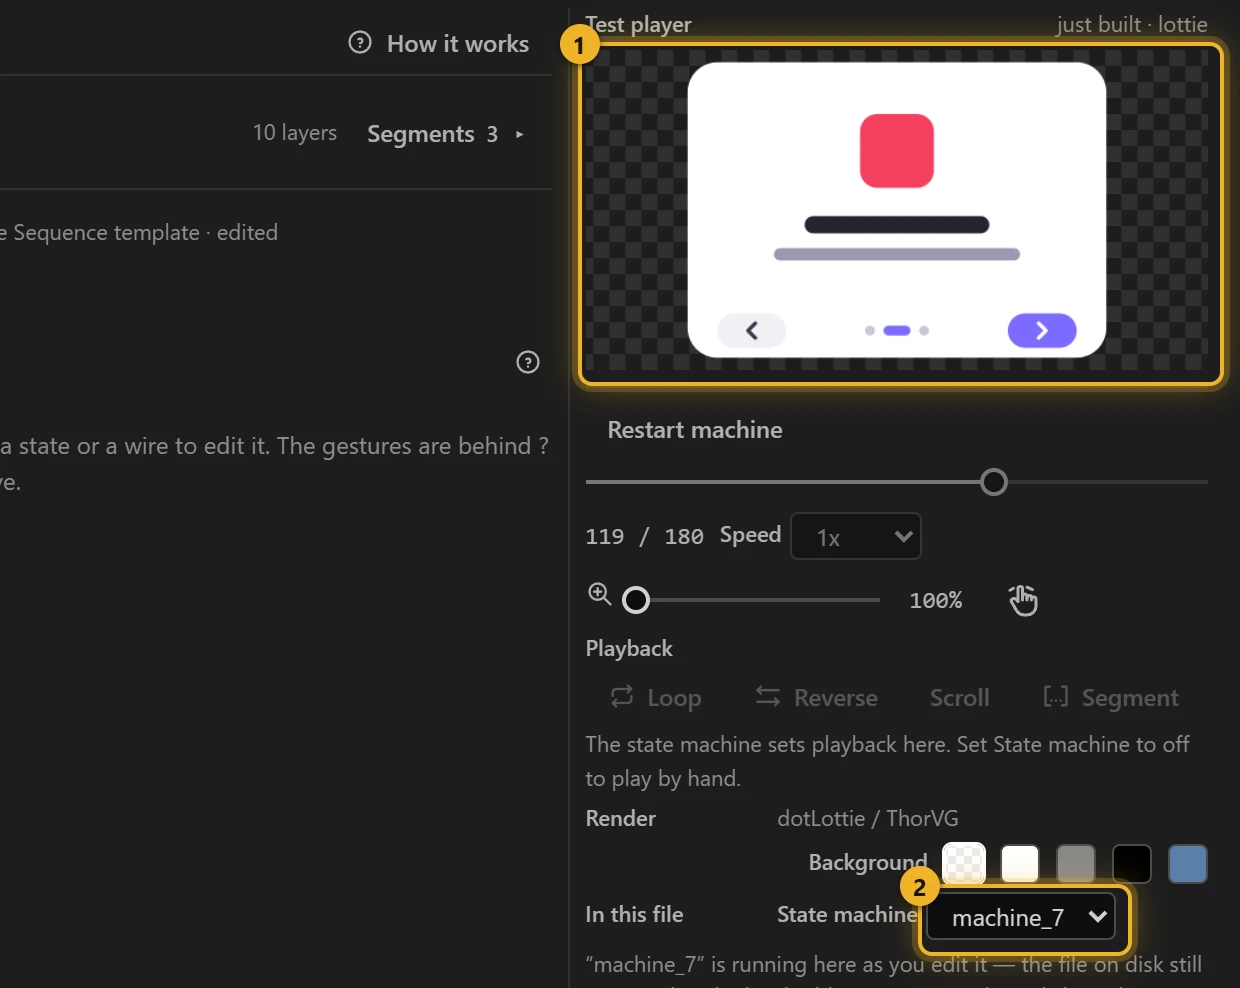The image size is (1240, 988).
Task: Click the "10 layers" text
Action: pos(295,133)
